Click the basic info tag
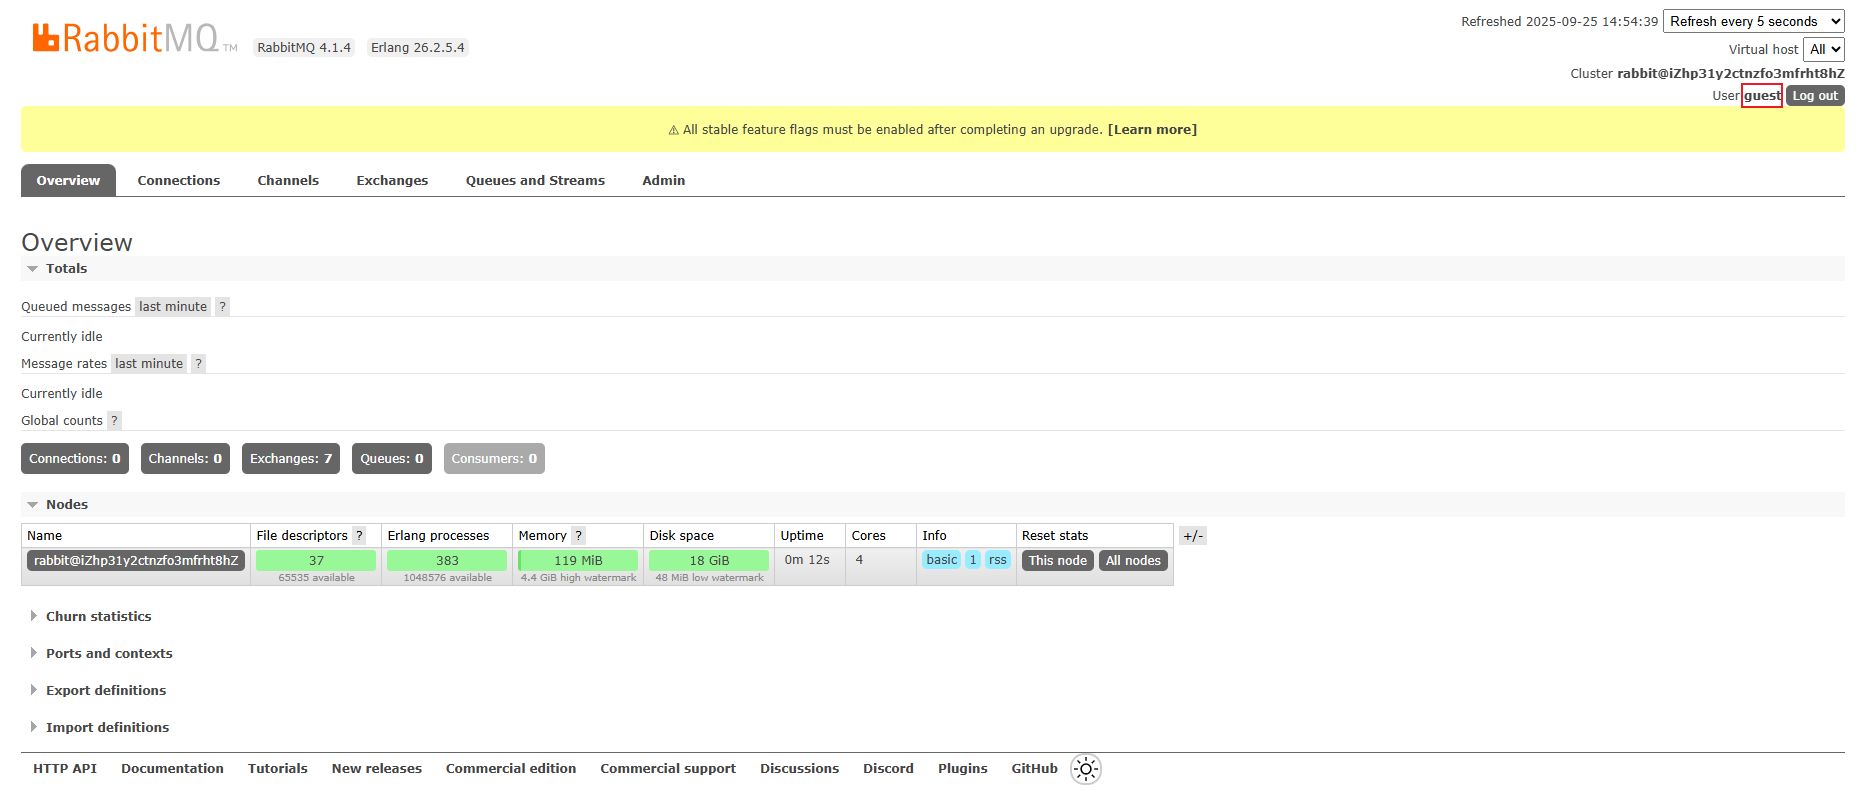Image resolution: width=1863 pixels, height=796 pixels. pyautogui.click(x=941, y=560)
